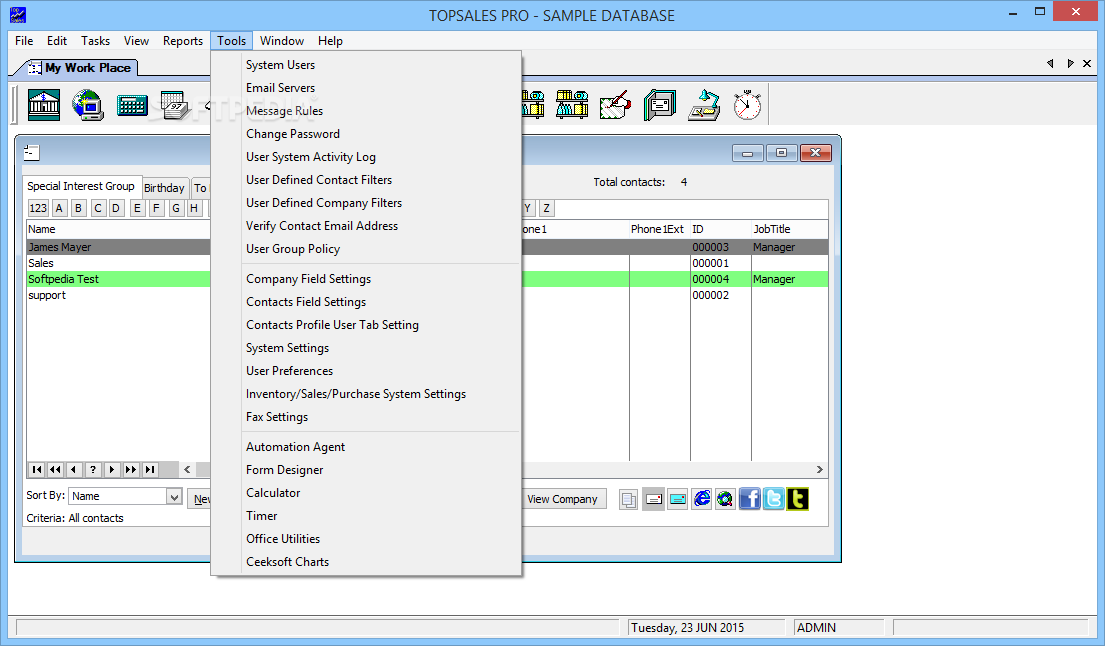Image resolution: width=1105 pixels, height=646 pixels.
Task: Click the rightmost bottle-shelf inventory toolbar icon
Action: (572, 104)
